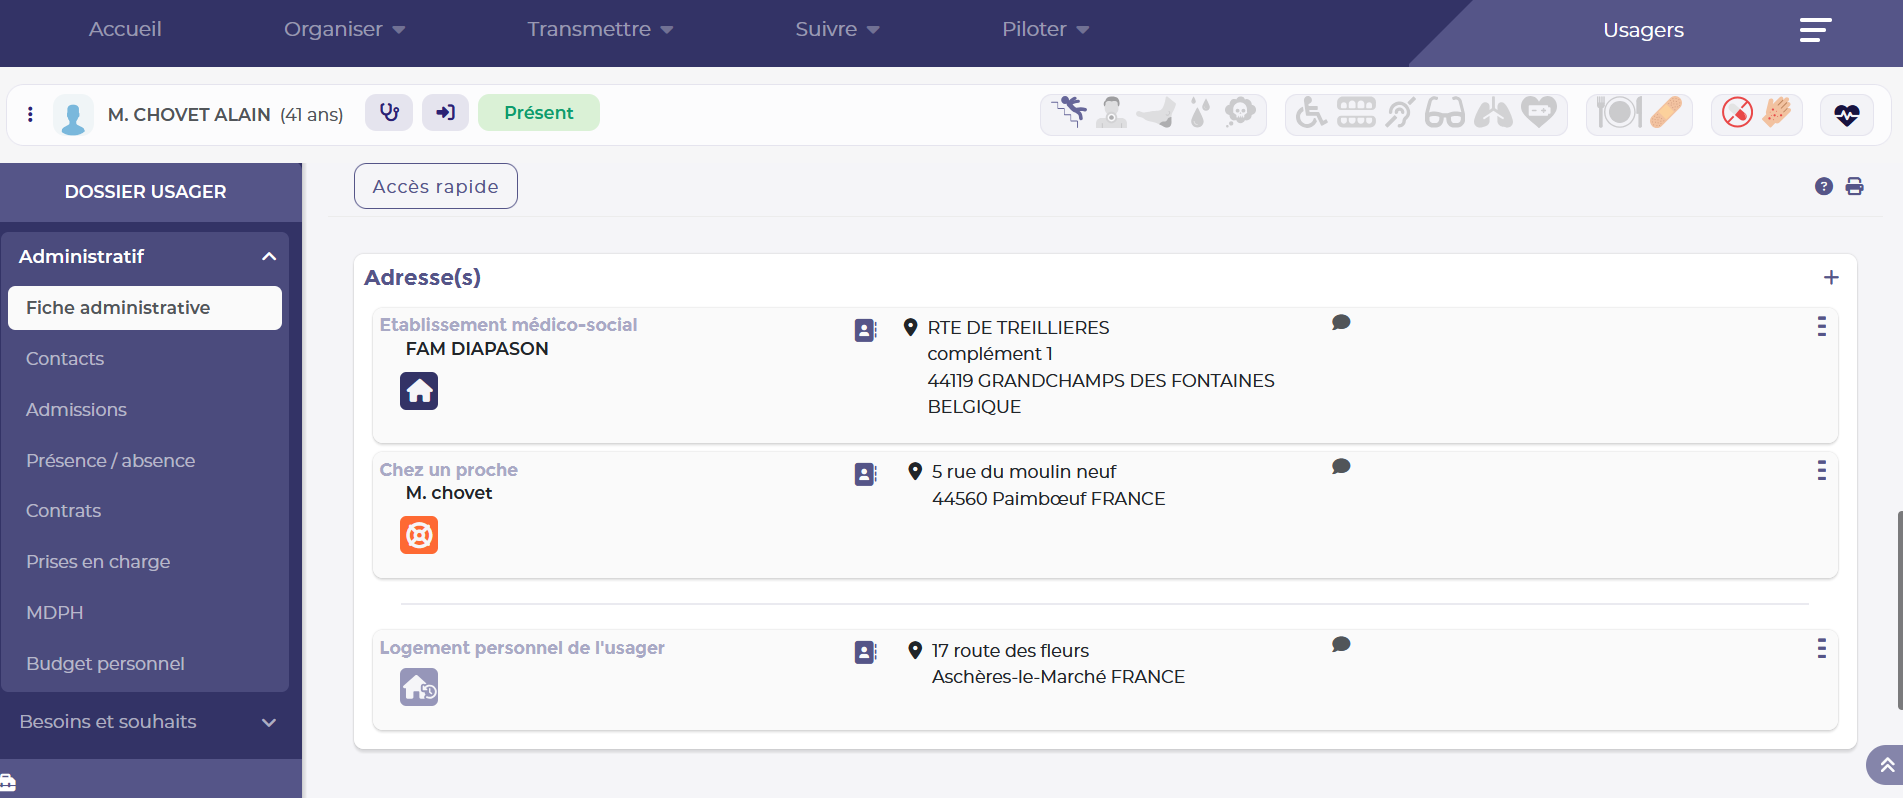The width and height of the screenshot is (1903, 798).
Task: Open the Piloter dropdown menu
Action: tap(1045, 30)
